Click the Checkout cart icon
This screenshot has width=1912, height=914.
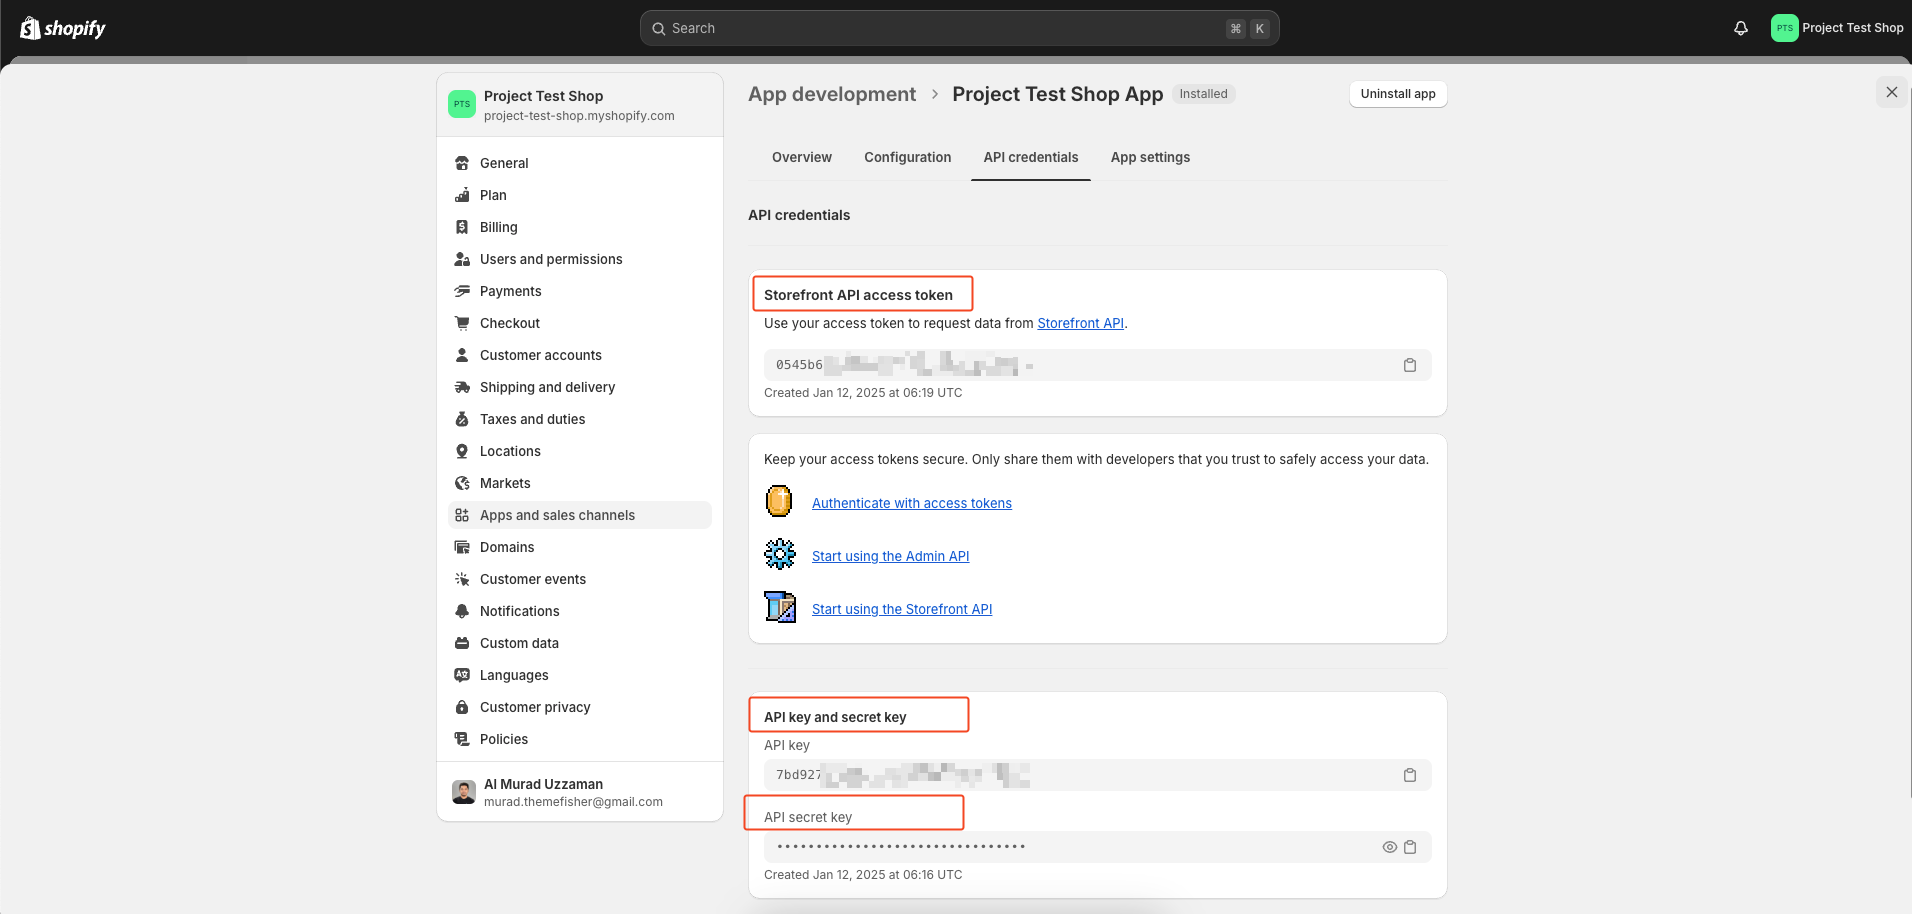[462, 323]
